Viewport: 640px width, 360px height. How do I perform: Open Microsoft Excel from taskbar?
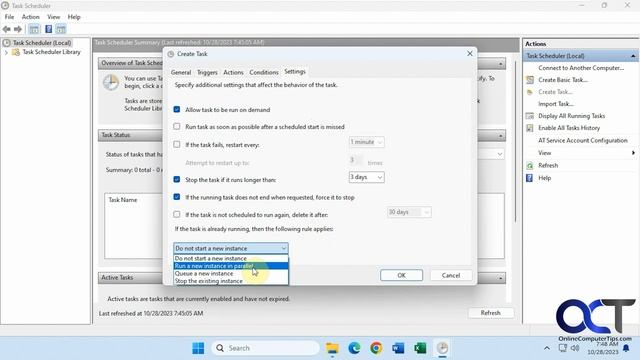[x=420, y=348]
